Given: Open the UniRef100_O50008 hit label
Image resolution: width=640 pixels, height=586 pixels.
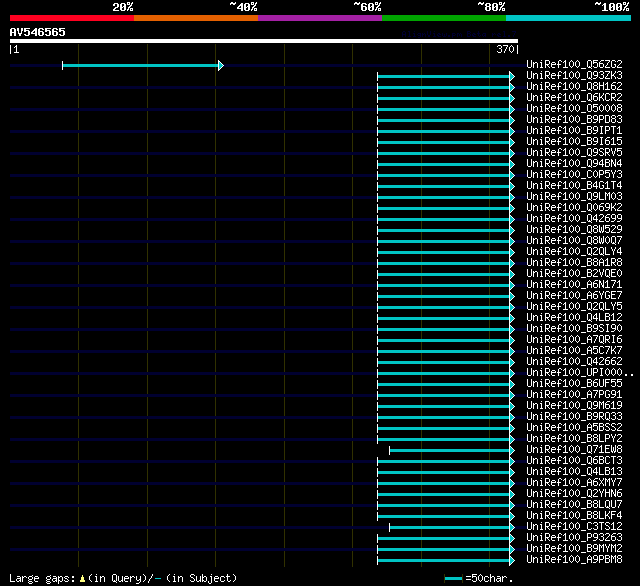Looking at the screenshot, I should coord(574,109).
